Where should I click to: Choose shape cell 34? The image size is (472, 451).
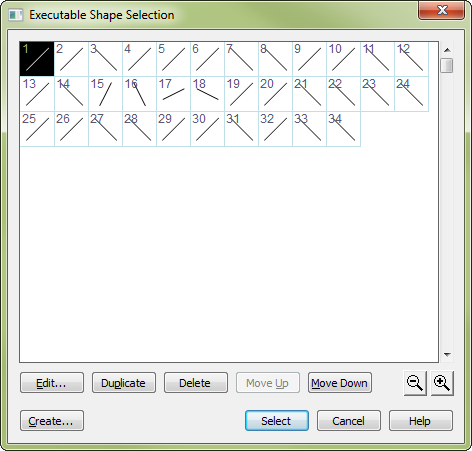coord(343,129)
